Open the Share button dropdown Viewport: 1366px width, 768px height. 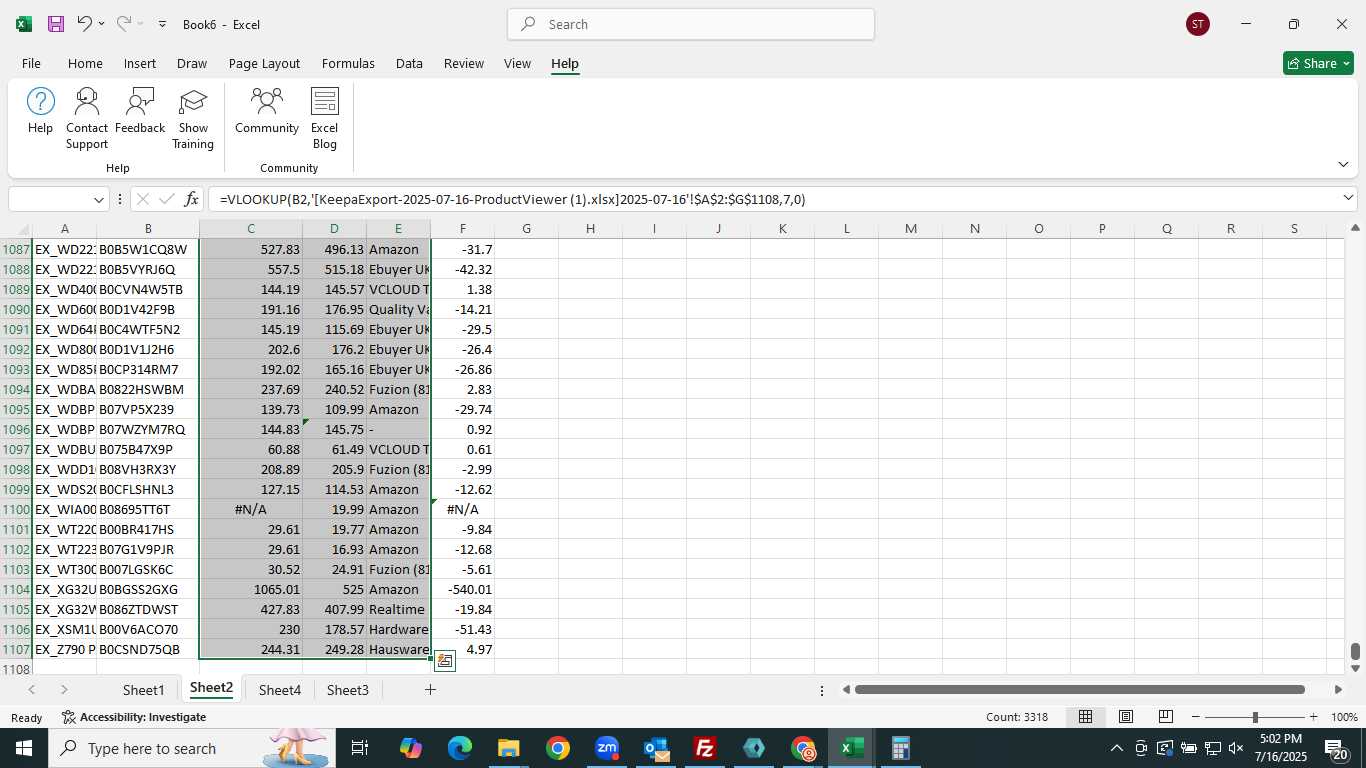pos(1345,63)
